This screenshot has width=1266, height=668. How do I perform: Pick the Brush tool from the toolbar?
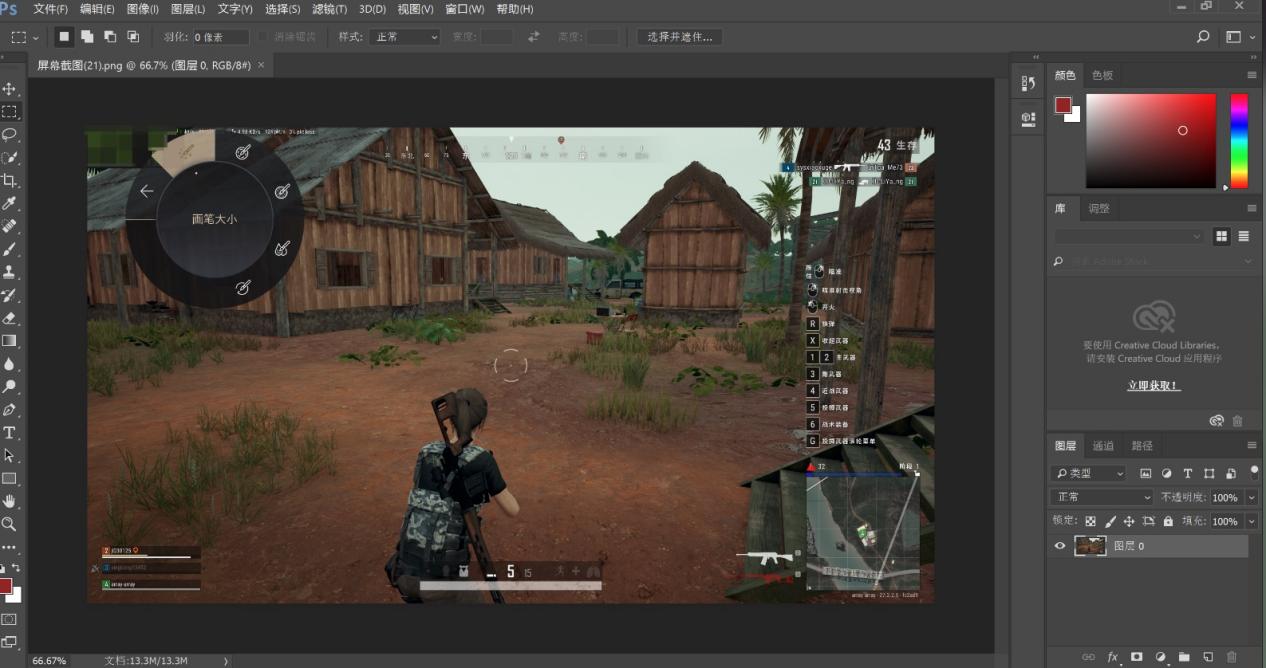click(12, 250)
